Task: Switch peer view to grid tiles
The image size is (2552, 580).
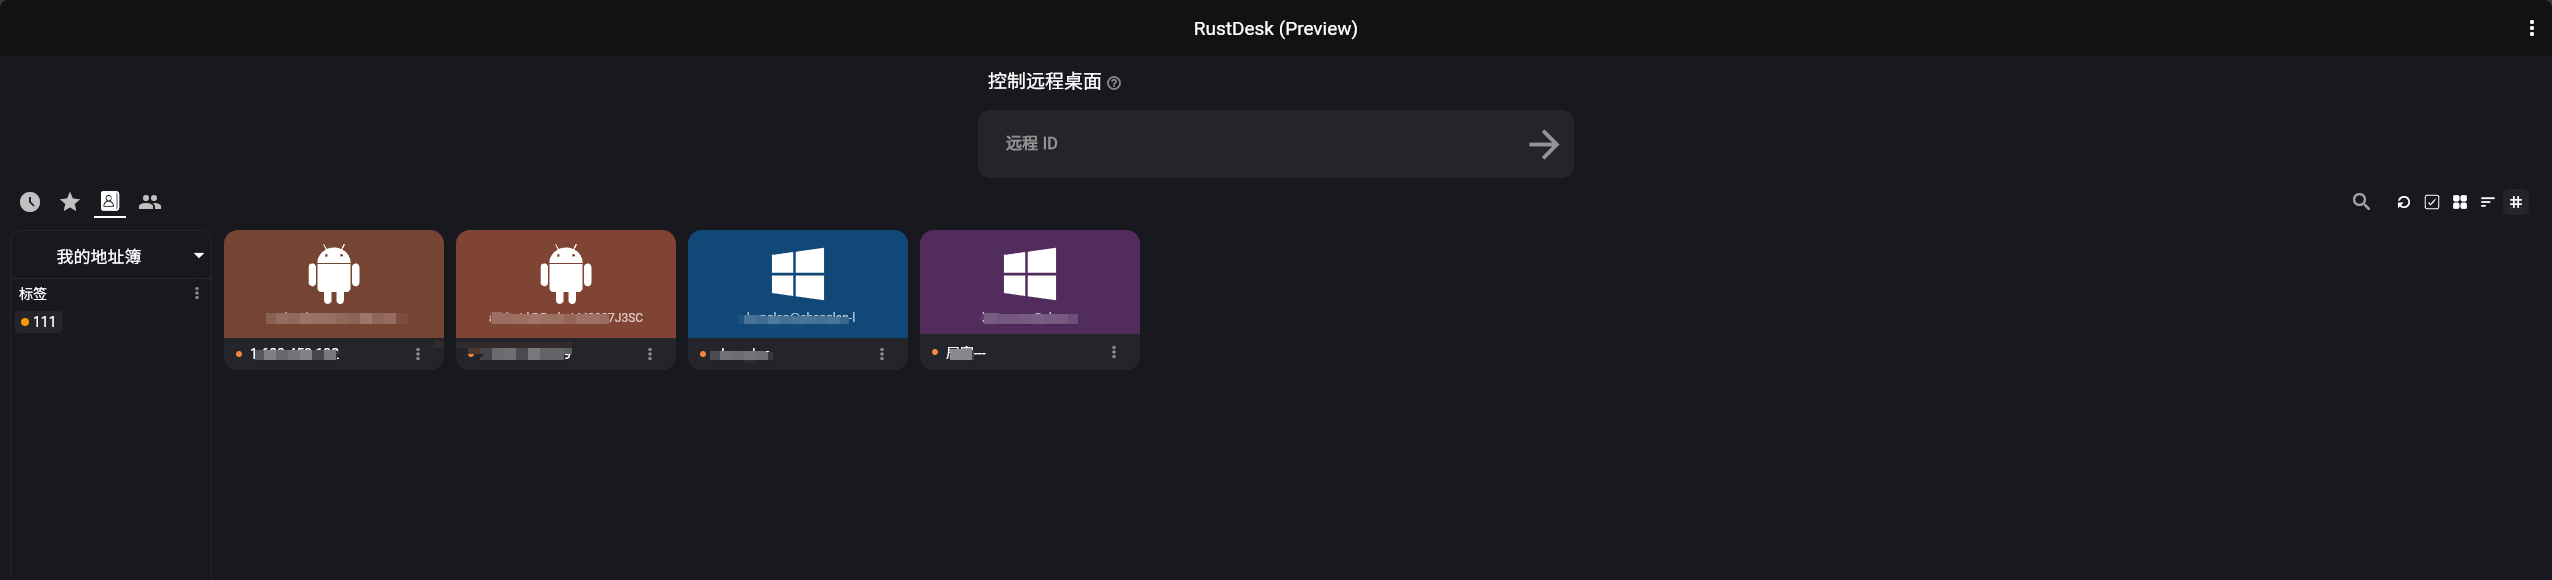Action: point(2460,202)
